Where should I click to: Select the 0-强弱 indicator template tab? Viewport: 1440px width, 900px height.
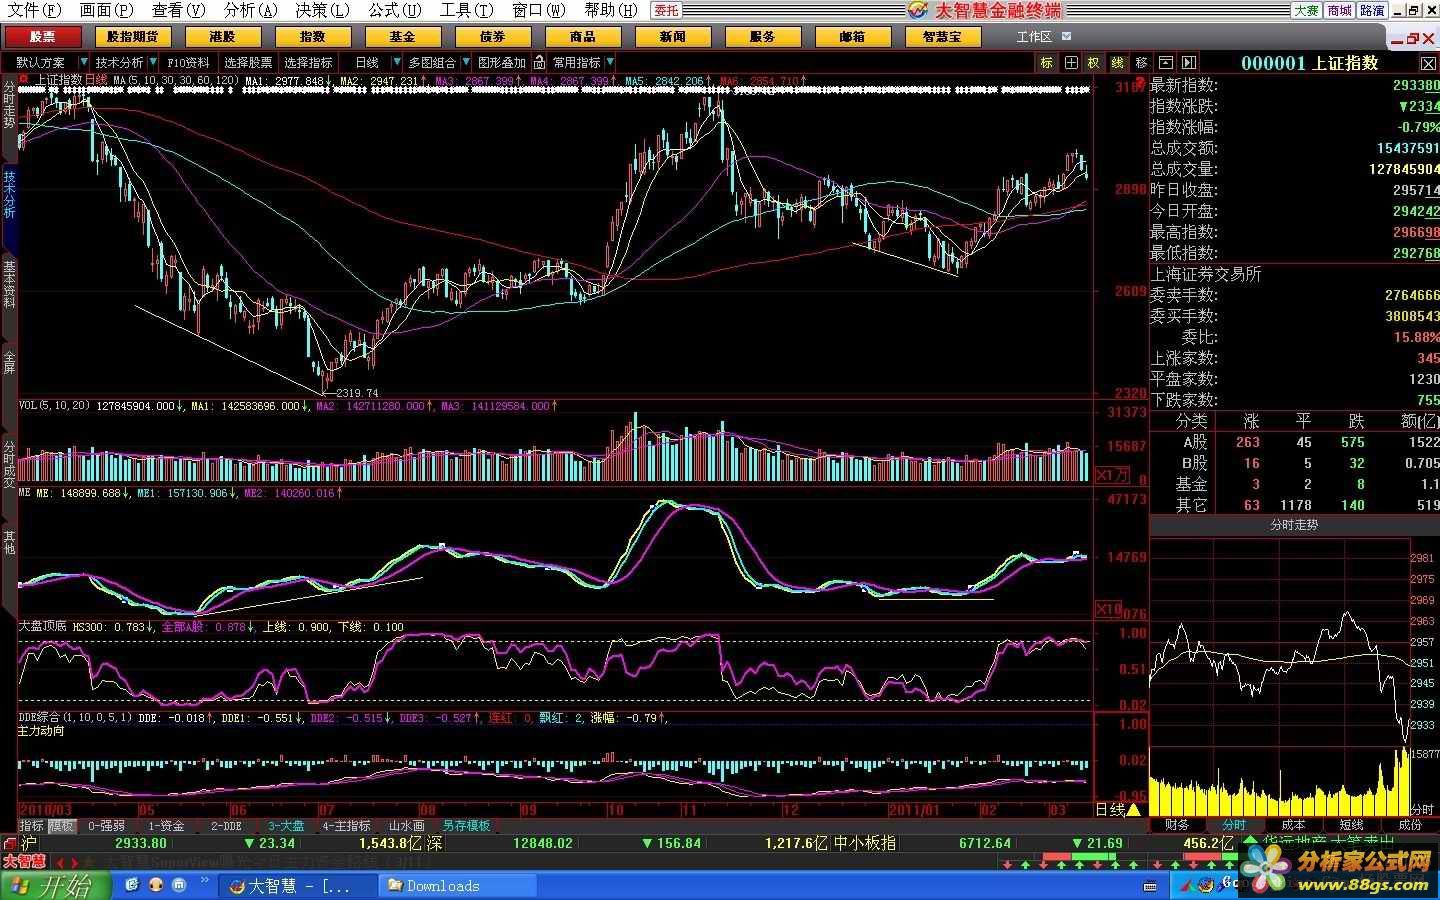(x=106, y=826)
